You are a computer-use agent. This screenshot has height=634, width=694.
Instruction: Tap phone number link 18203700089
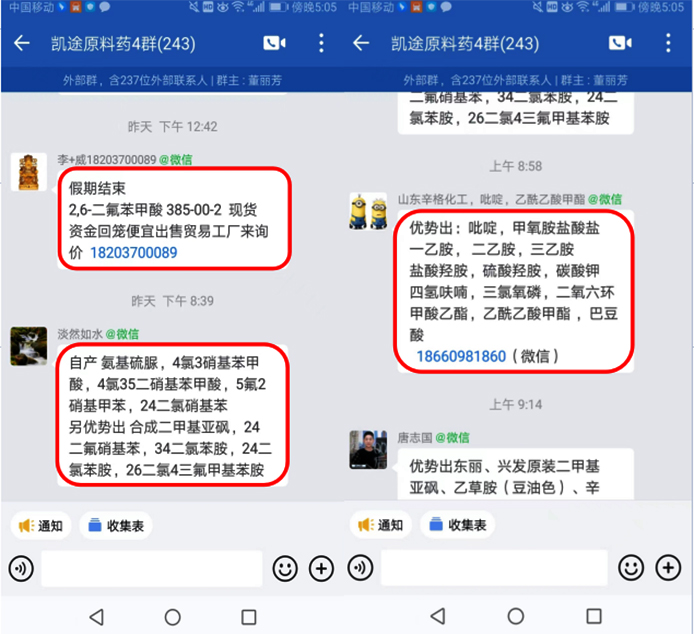click(134, 252)
